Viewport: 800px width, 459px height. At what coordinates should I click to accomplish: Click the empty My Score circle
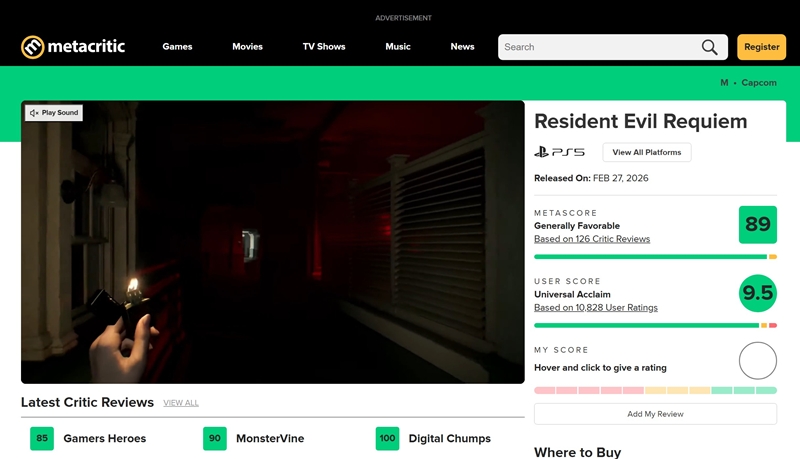point(757,361)
